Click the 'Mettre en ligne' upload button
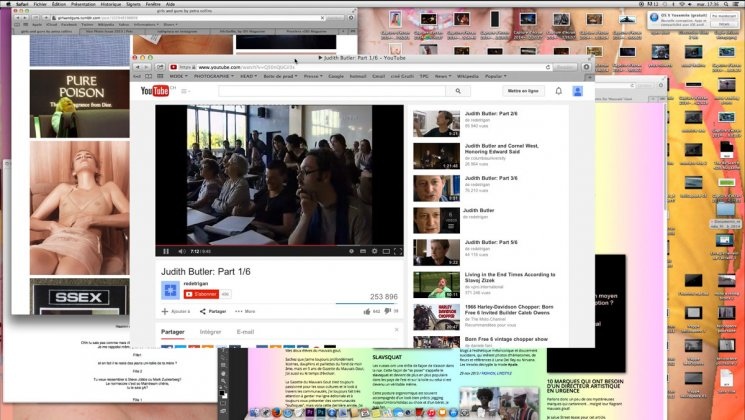This screenshot has width=745, height=420. [x=522, y=91]
